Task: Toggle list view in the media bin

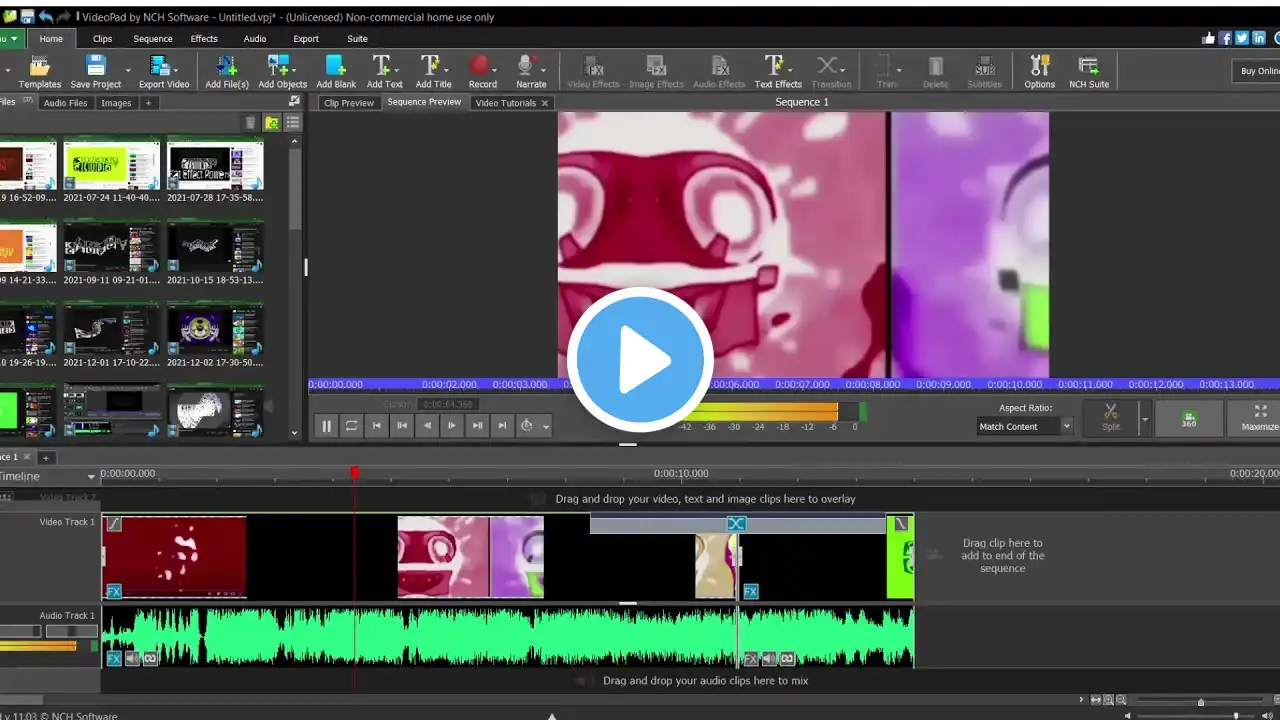Action: point(293,123)
